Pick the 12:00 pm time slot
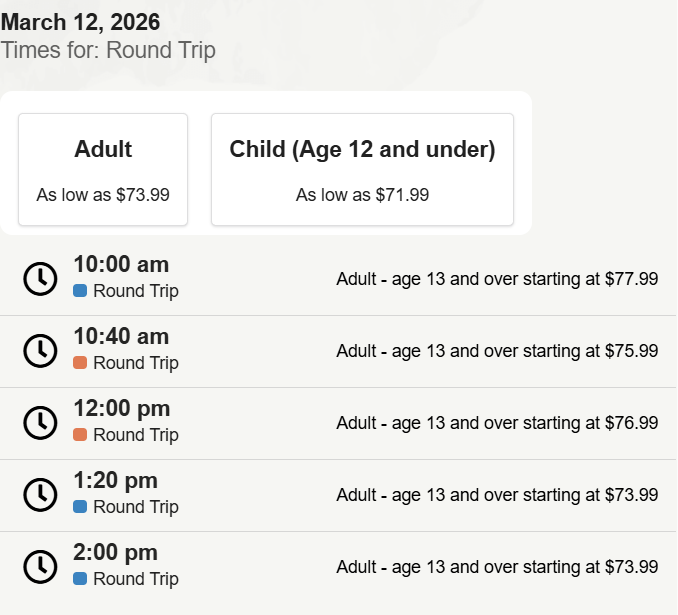Viewport: 678px width, 615px height. pyautogui.click(x=121, y=409)
